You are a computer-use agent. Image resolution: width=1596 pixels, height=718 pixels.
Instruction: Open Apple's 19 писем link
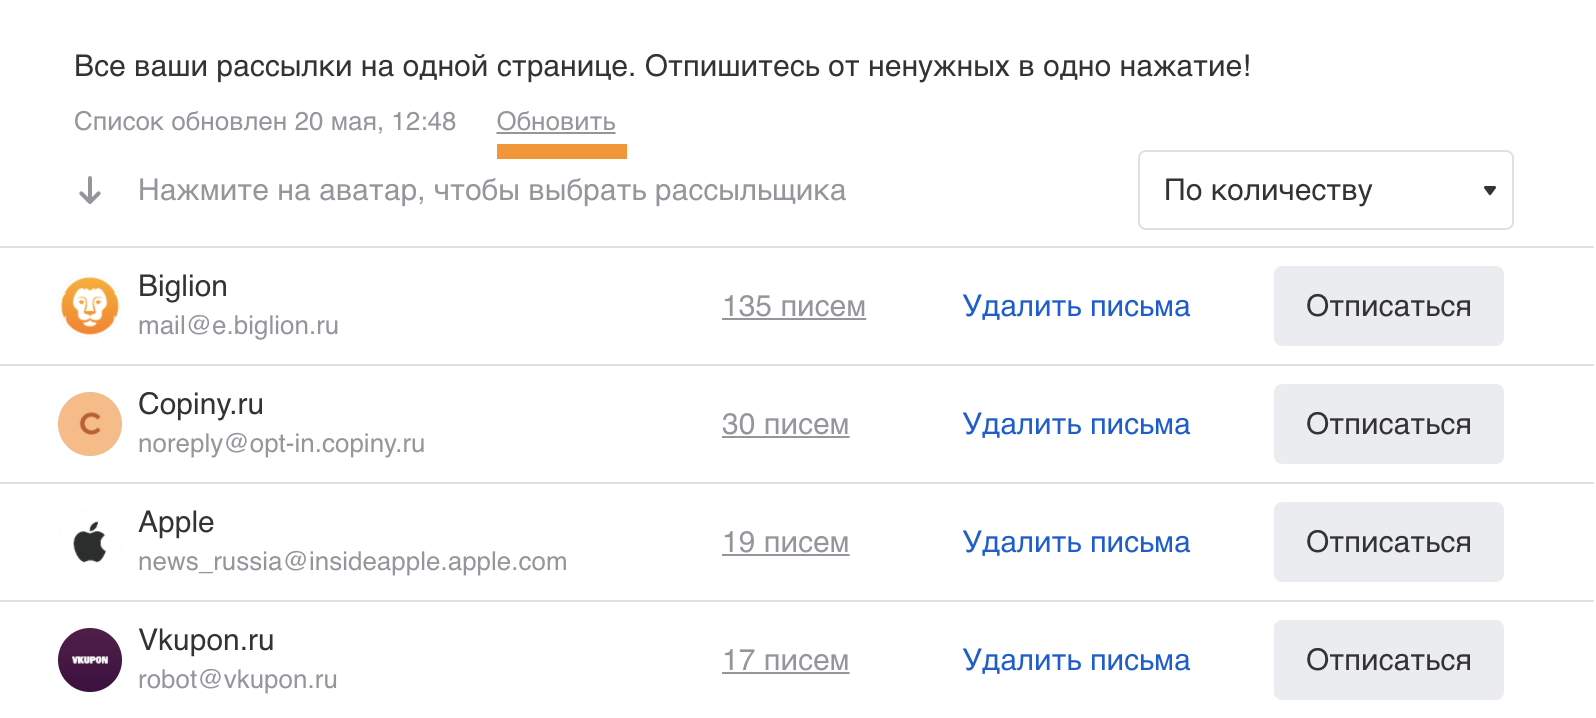point(785,542)
